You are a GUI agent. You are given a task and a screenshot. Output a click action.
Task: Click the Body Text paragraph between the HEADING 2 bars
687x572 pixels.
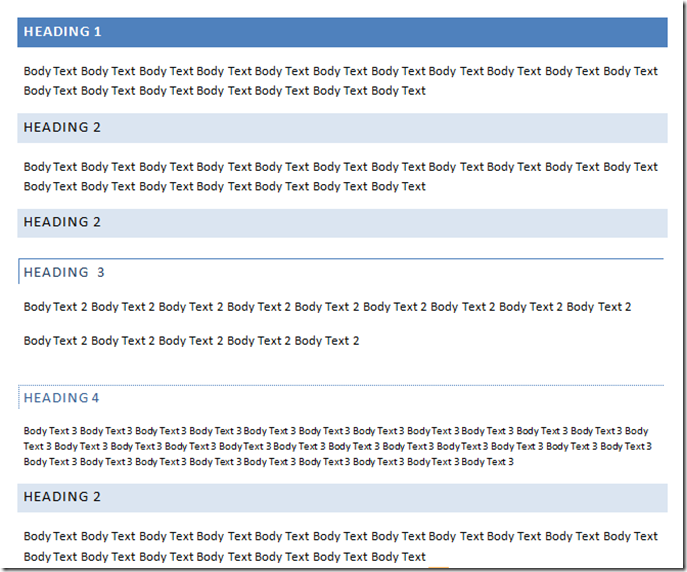coord(340,177)
